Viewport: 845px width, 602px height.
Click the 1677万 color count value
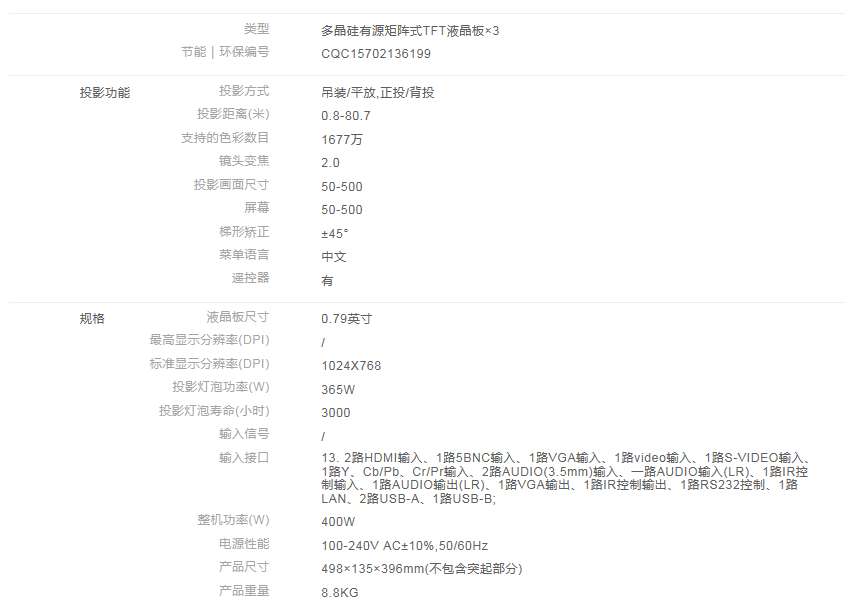coord(342,140)
